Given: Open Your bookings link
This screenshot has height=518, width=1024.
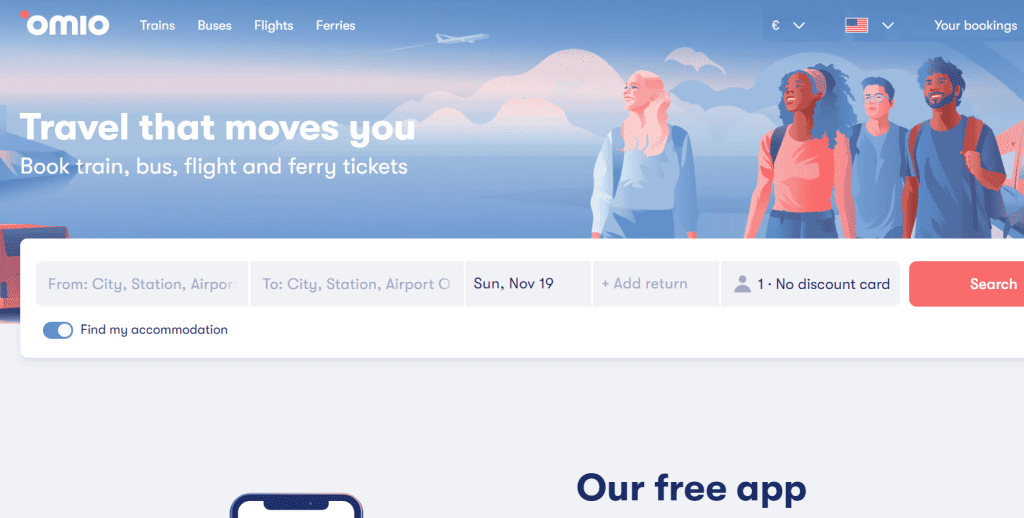Looking at the screenshot, I should click(x=976, y=25).
